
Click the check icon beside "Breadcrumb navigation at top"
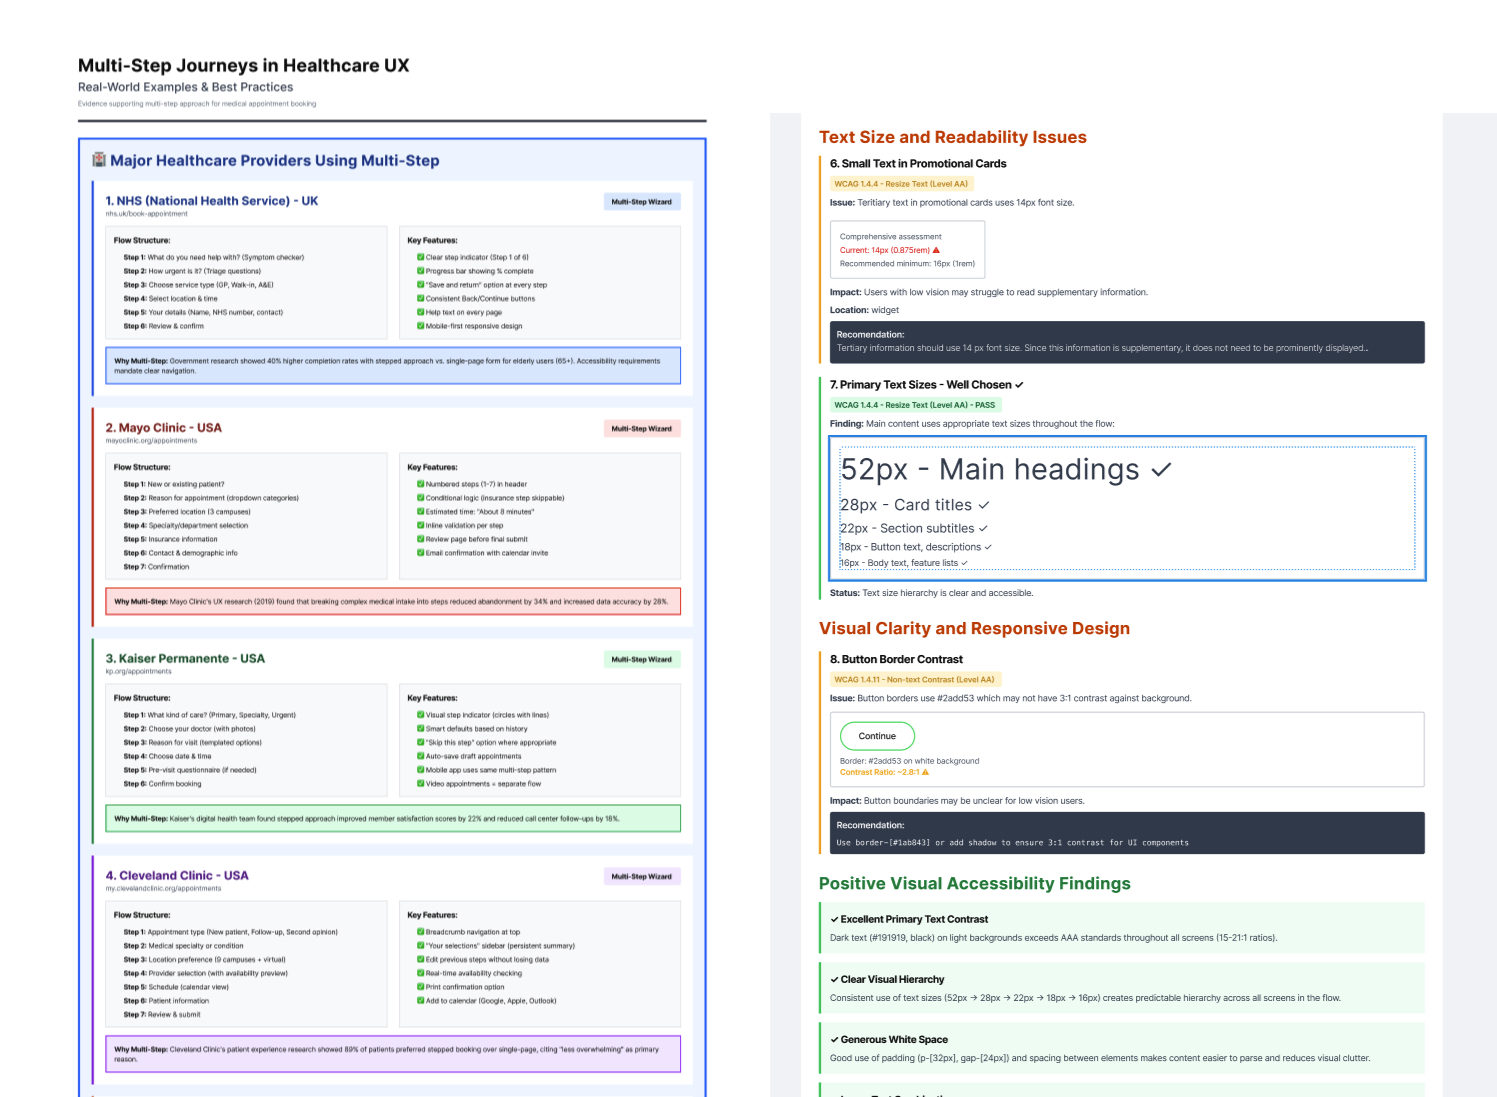click(421, 932)
